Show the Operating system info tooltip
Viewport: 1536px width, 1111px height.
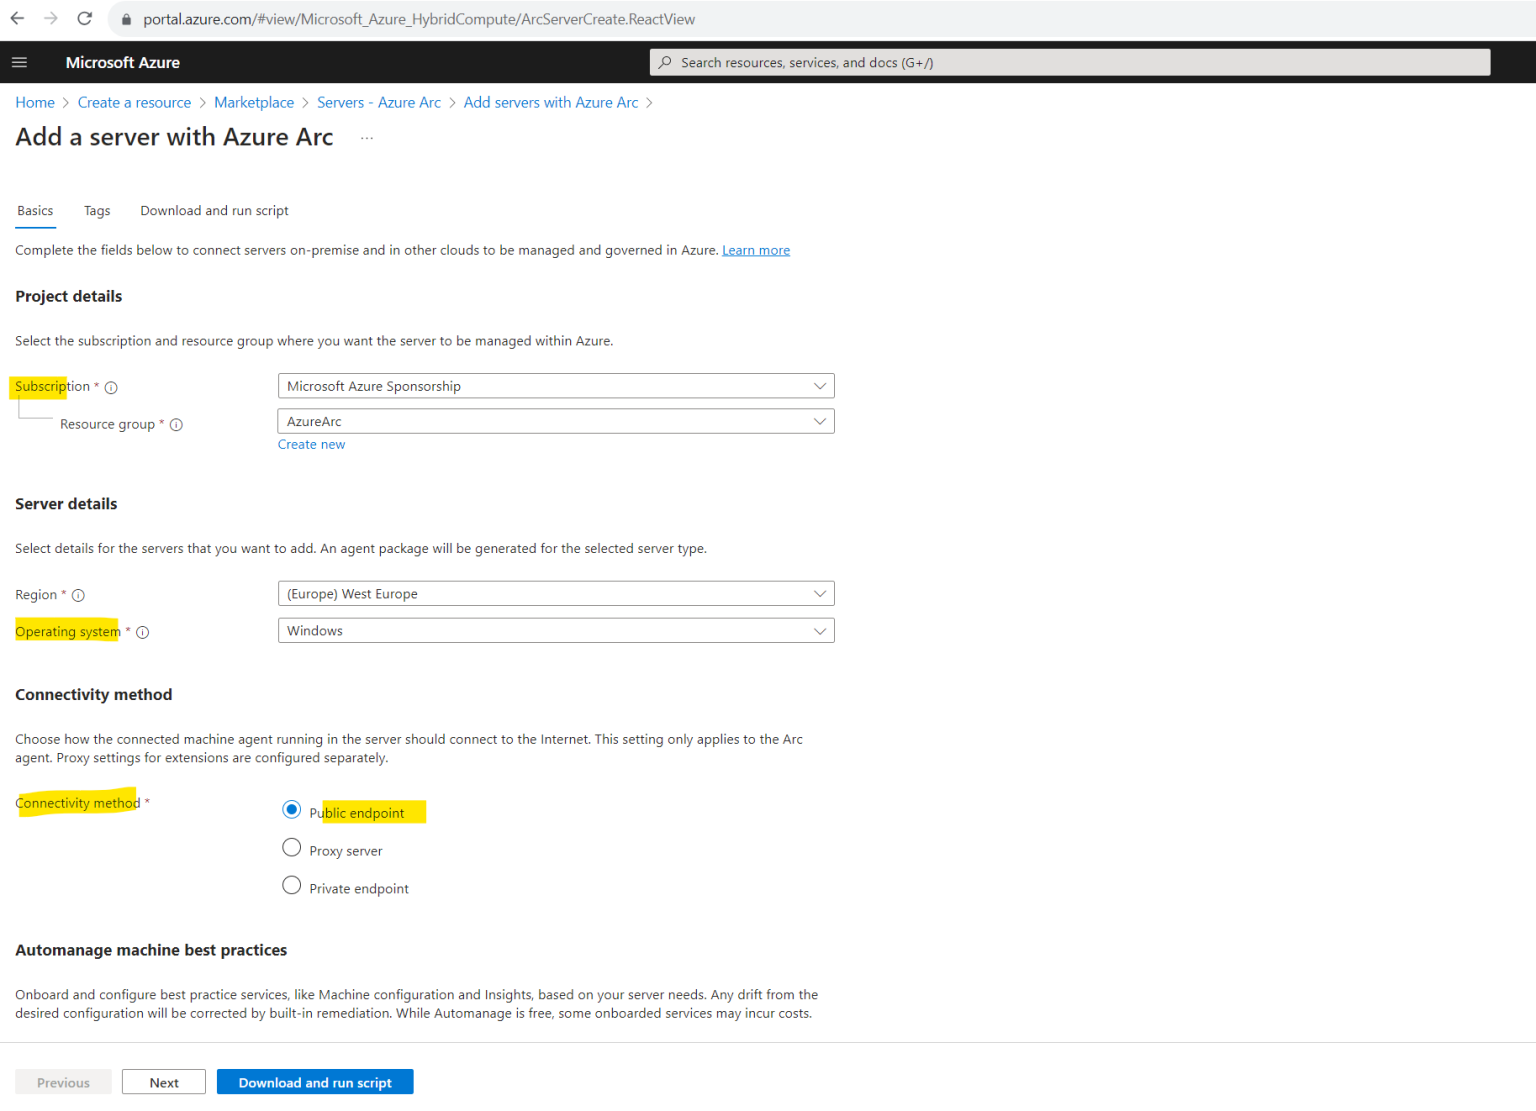[x=142, y=632]
